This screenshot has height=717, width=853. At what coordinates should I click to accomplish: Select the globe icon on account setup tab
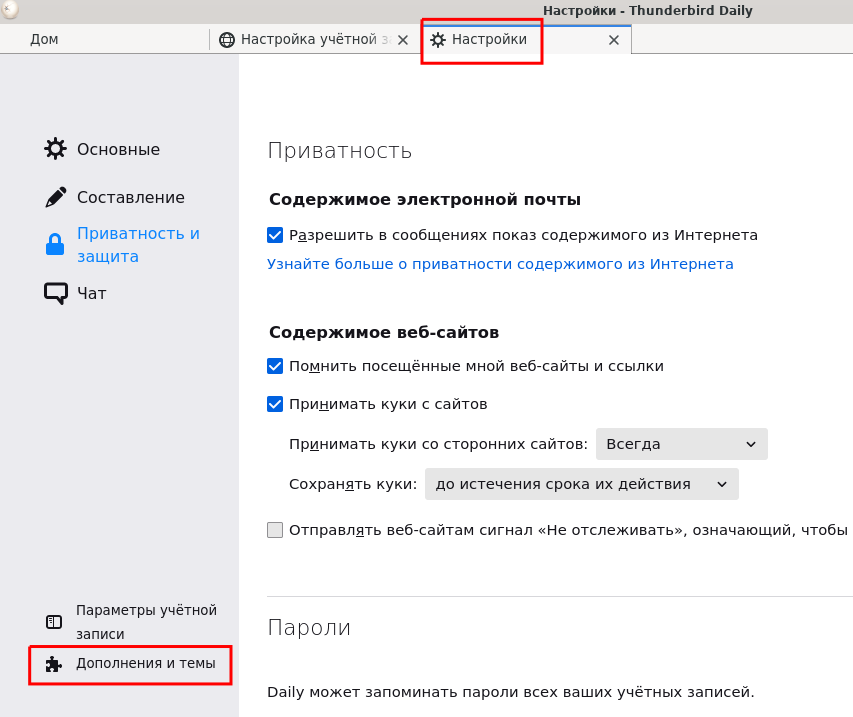(x=226, y=40)
